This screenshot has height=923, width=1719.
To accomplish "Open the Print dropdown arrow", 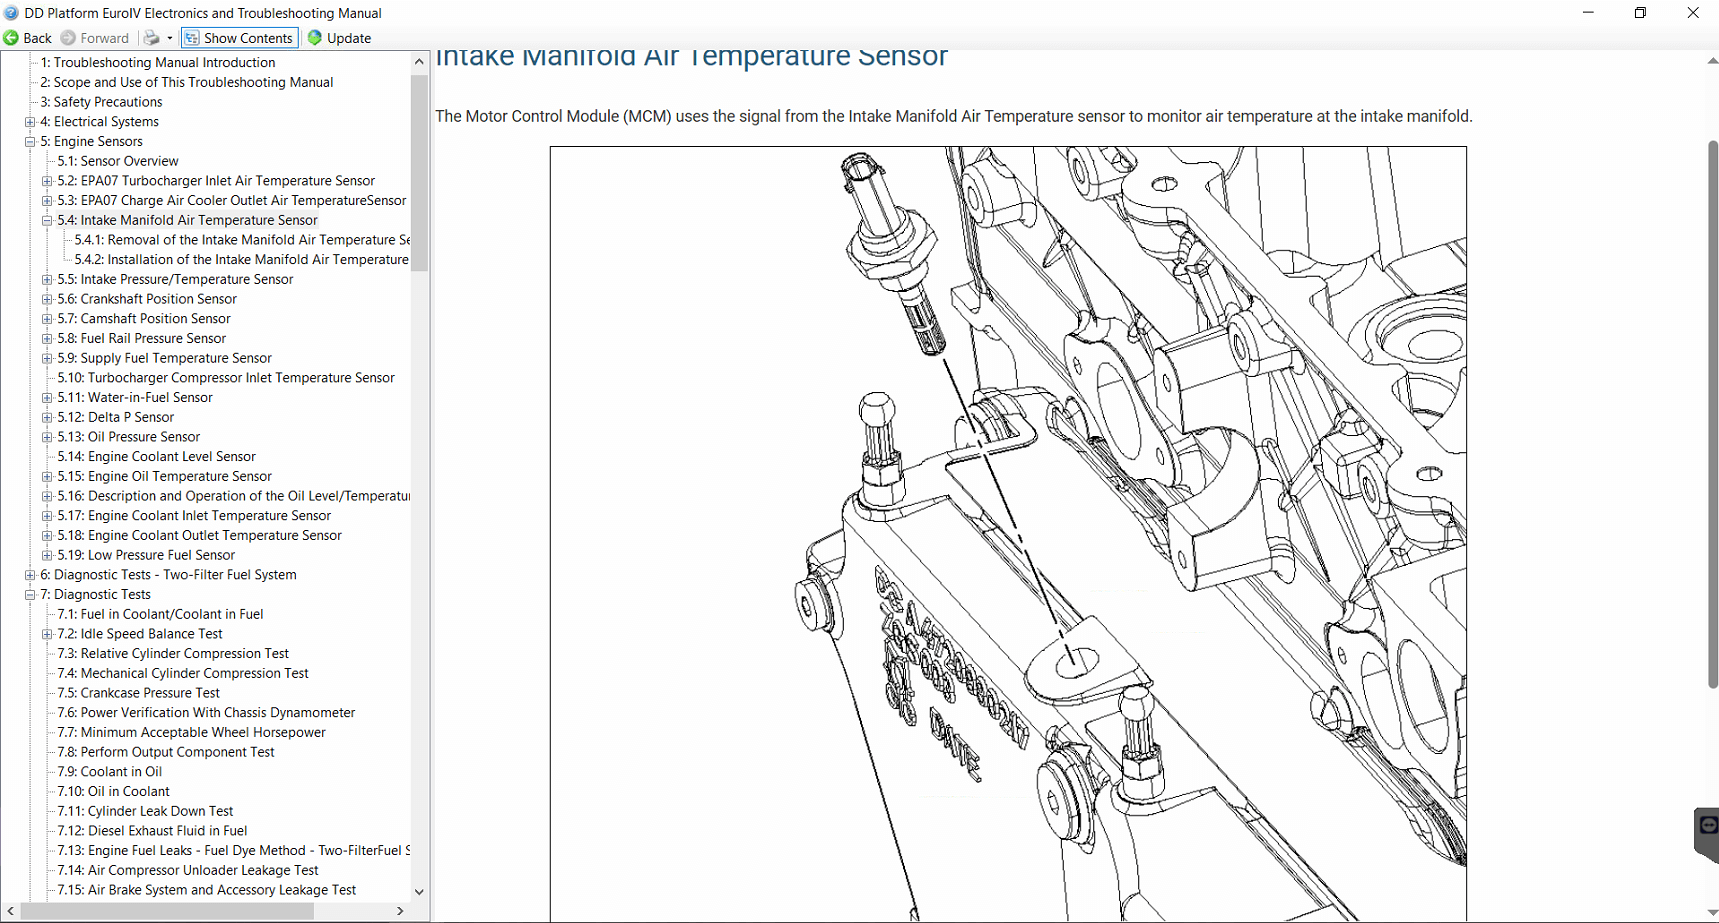I will tap(169, 38).
